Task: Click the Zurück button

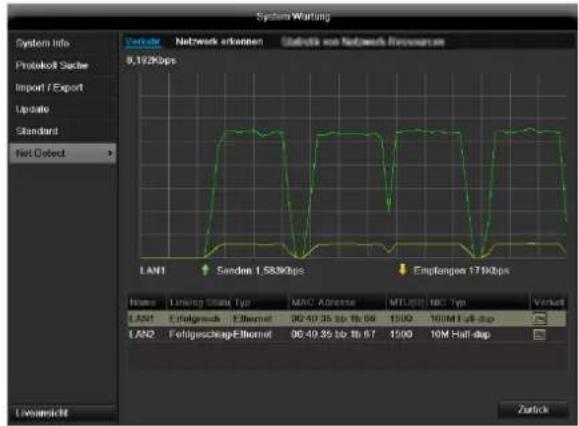Action: pyautogui.click(x=533, y=409)
